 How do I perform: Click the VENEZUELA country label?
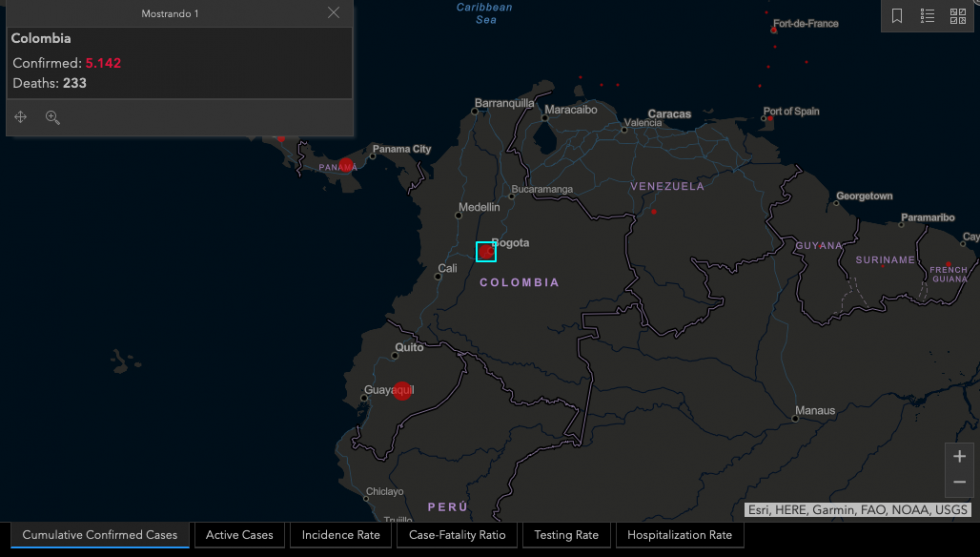point(667,186)
